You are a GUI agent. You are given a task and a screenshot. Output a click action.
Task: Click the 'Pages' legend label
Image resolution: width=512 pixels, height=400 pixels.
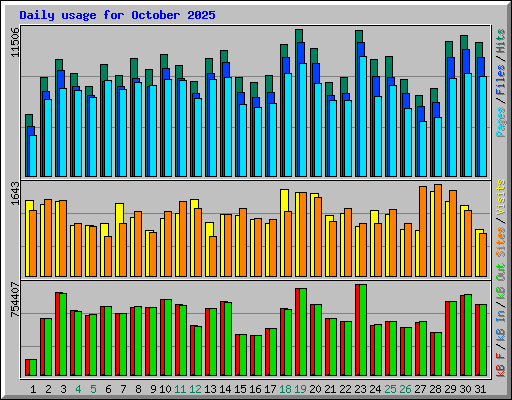(x=501, y=122)
